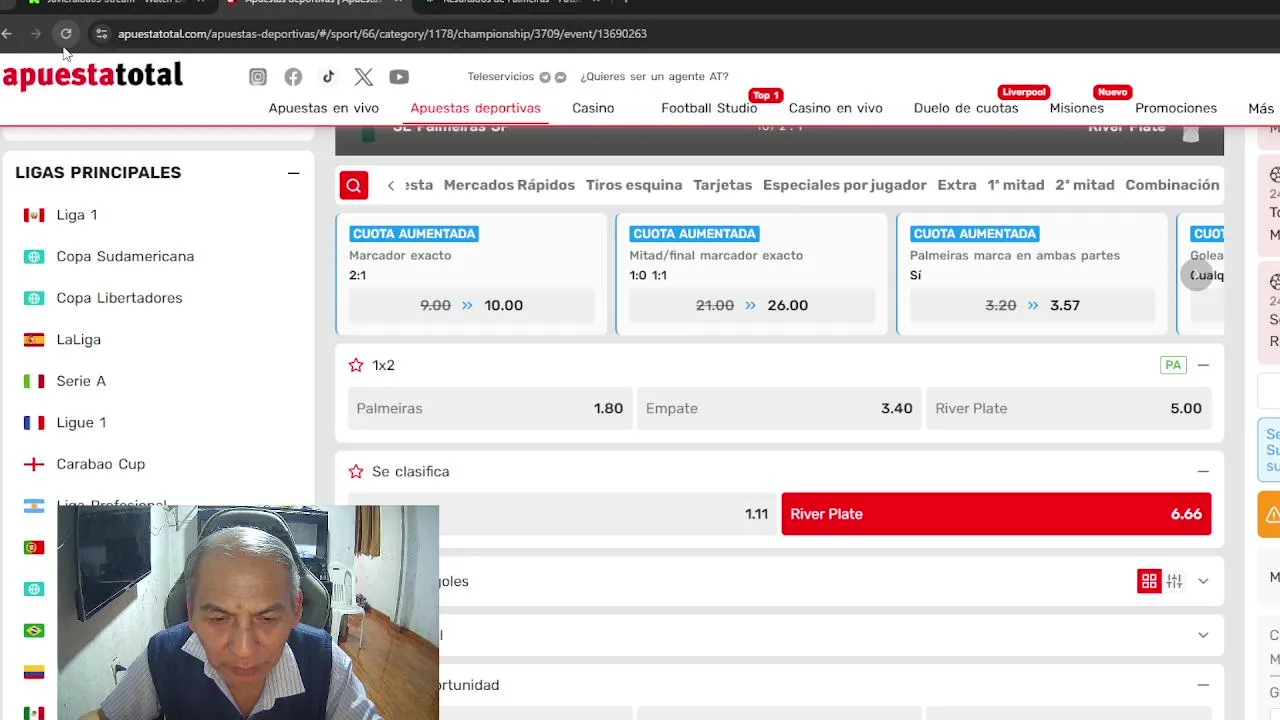
Task: Bet on Palmeiras at 1.80
Action: click(490, 408)
